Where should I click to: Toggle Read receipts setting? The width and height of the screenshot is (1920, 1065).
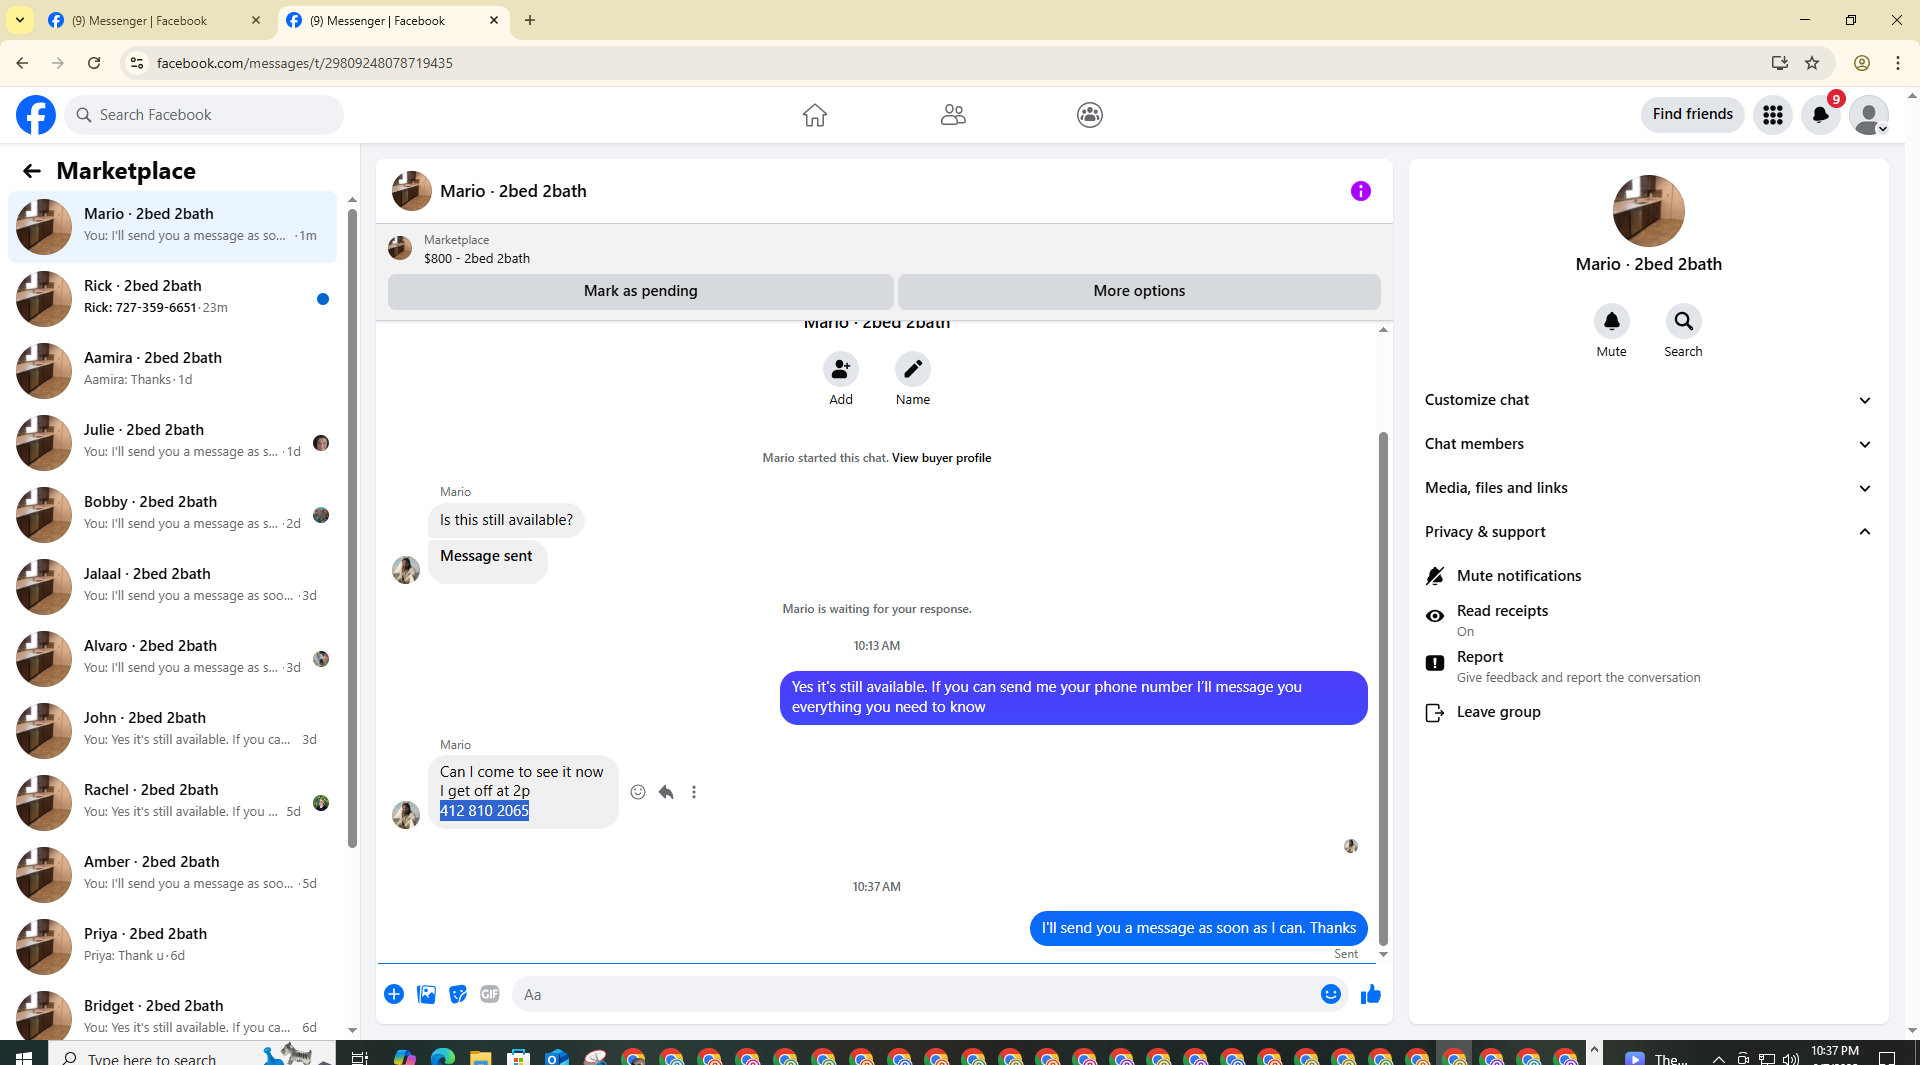click(x=1648, y=620)
